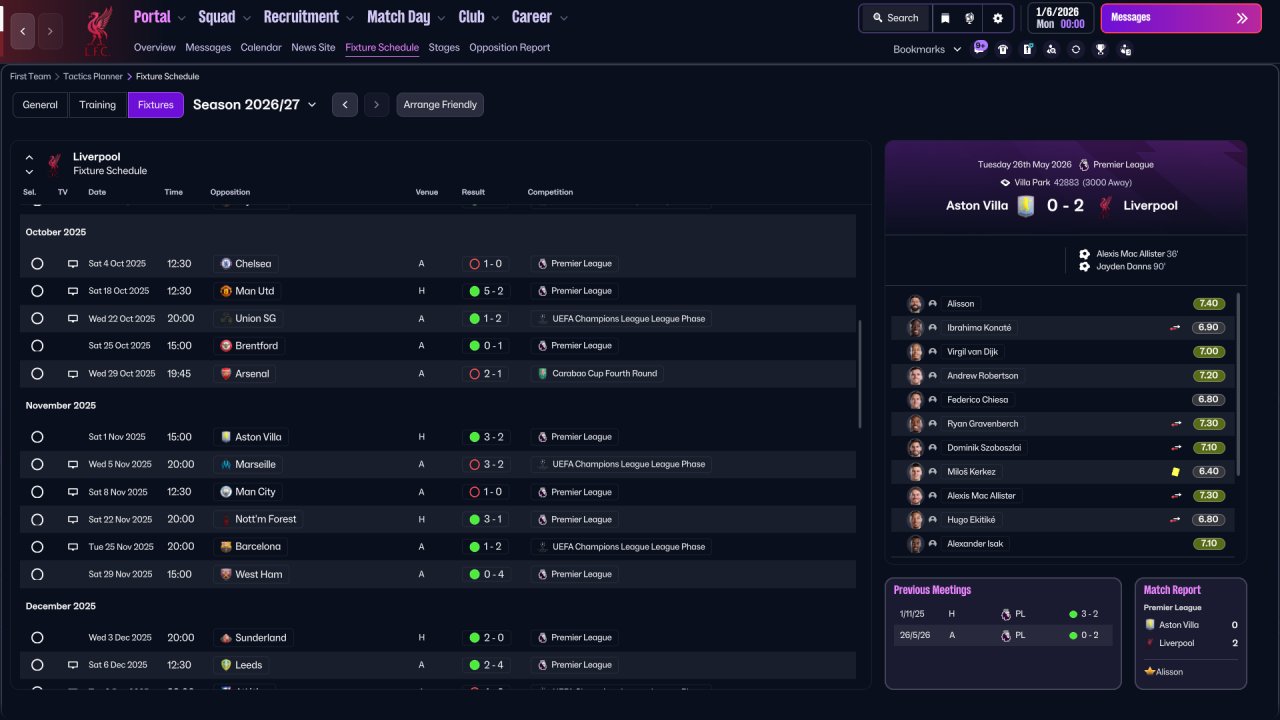The width and height of the screenshot is (1280, 720).
Task: Switch to the Training tab
Action: pos(98,105)
